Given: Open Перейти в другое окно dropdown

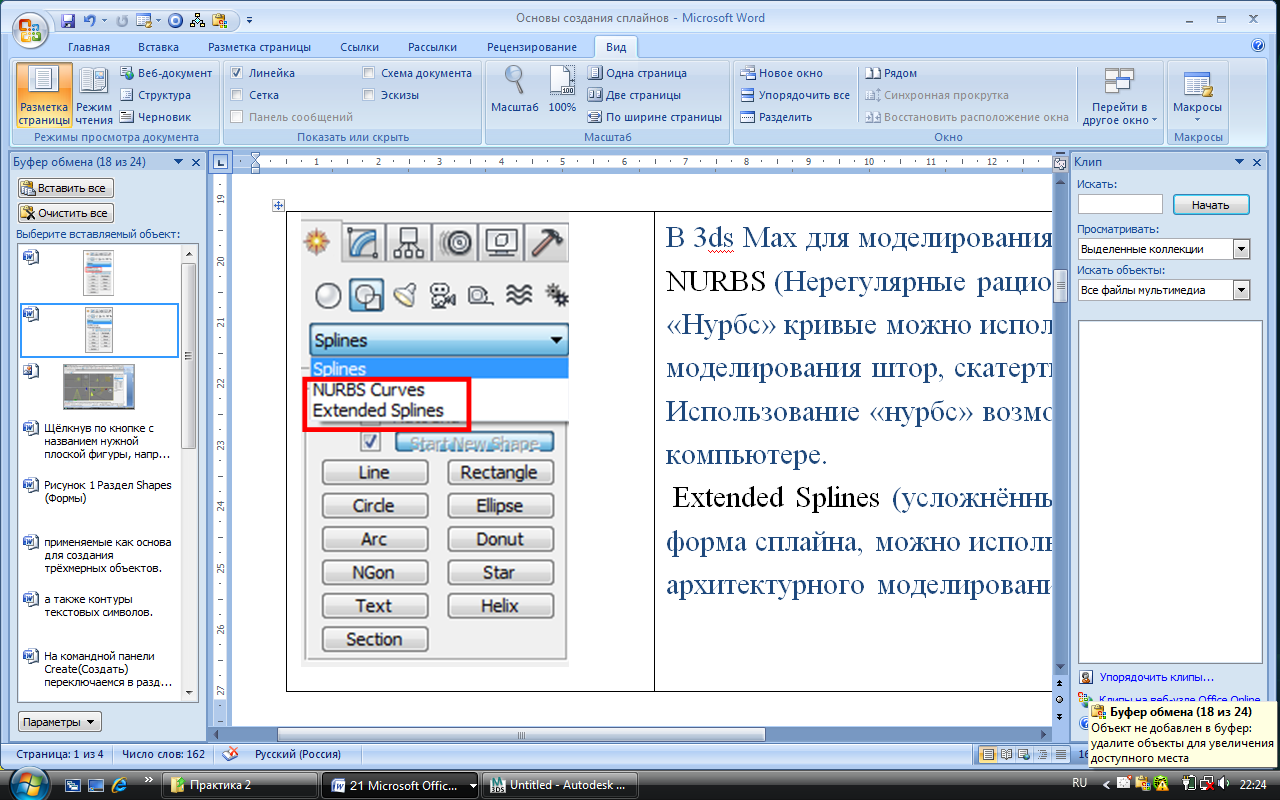Looking at the screenshot, I should [1119, 95].
